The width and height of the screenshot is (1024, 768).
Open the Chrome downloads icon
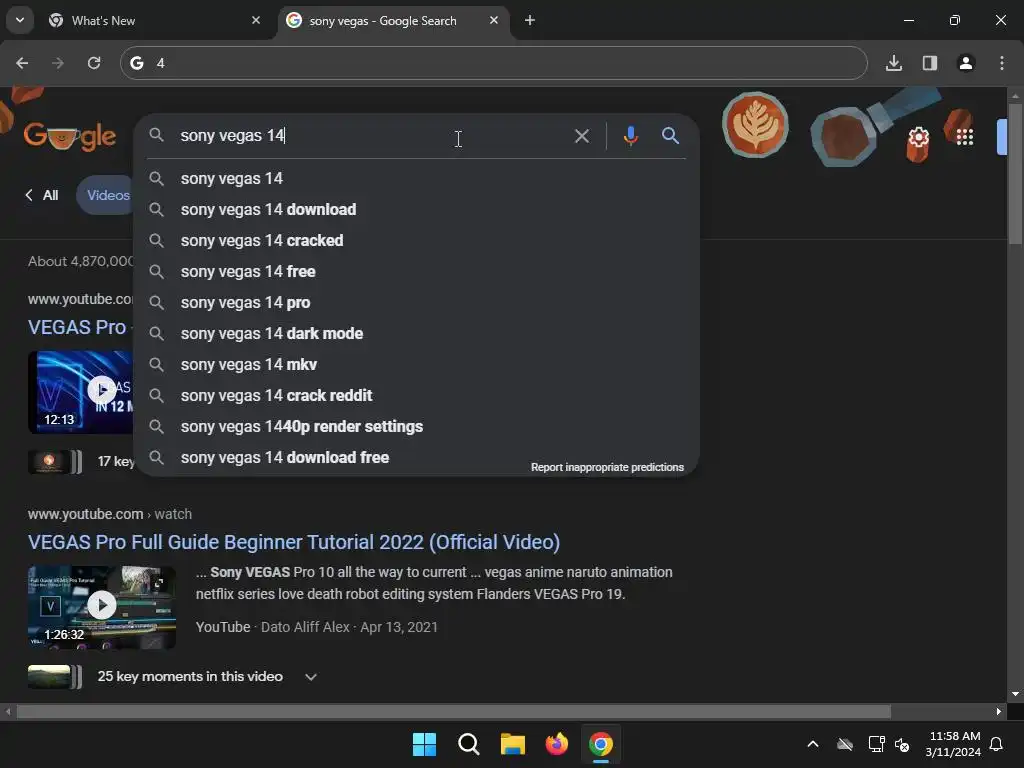tap(893, 63)
